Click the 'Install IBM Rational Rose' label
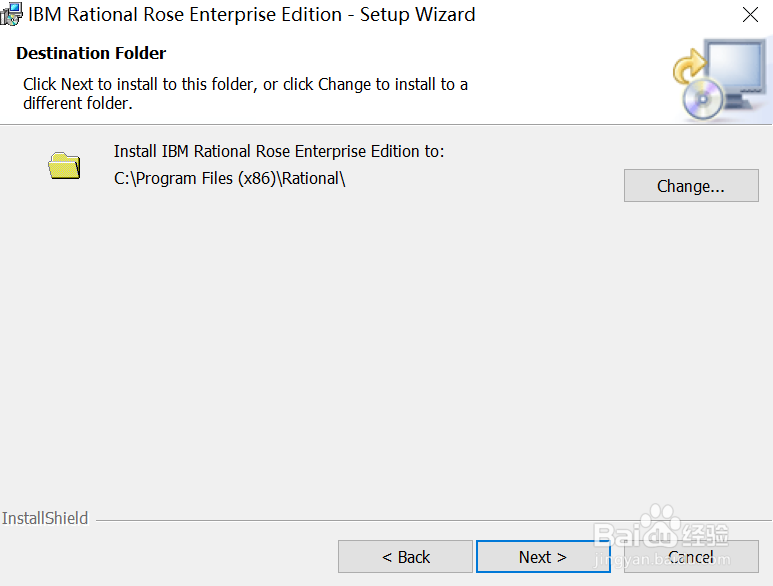773x586 pixels. (279, 151)
